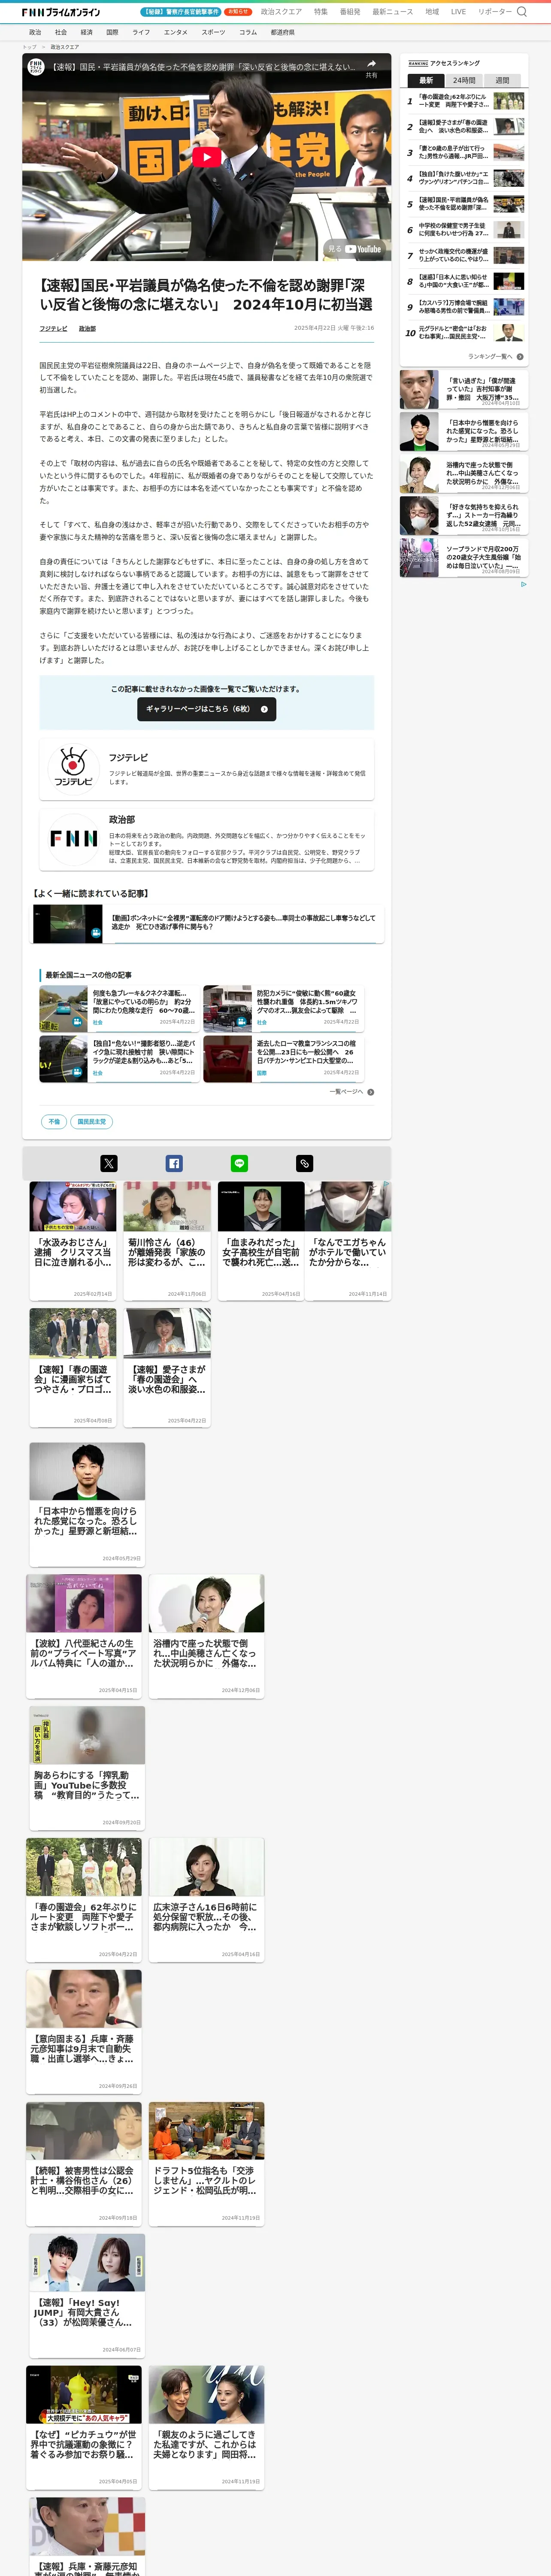This screenshot has height=2576, width=551.
Task: Open 地域 in header menu
Action: 432,12
